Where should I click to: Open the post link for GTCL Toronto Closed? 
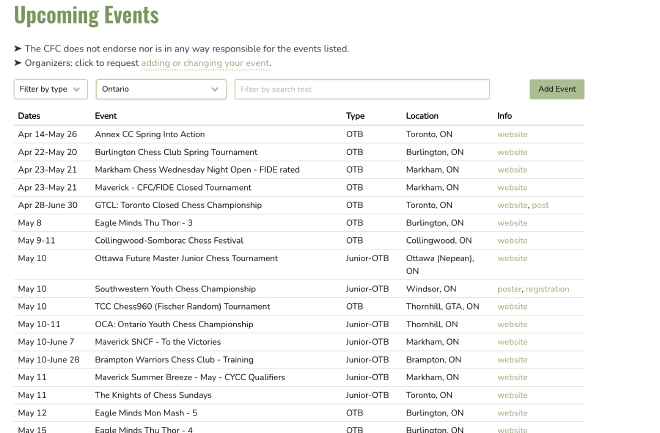click(540, 205)
